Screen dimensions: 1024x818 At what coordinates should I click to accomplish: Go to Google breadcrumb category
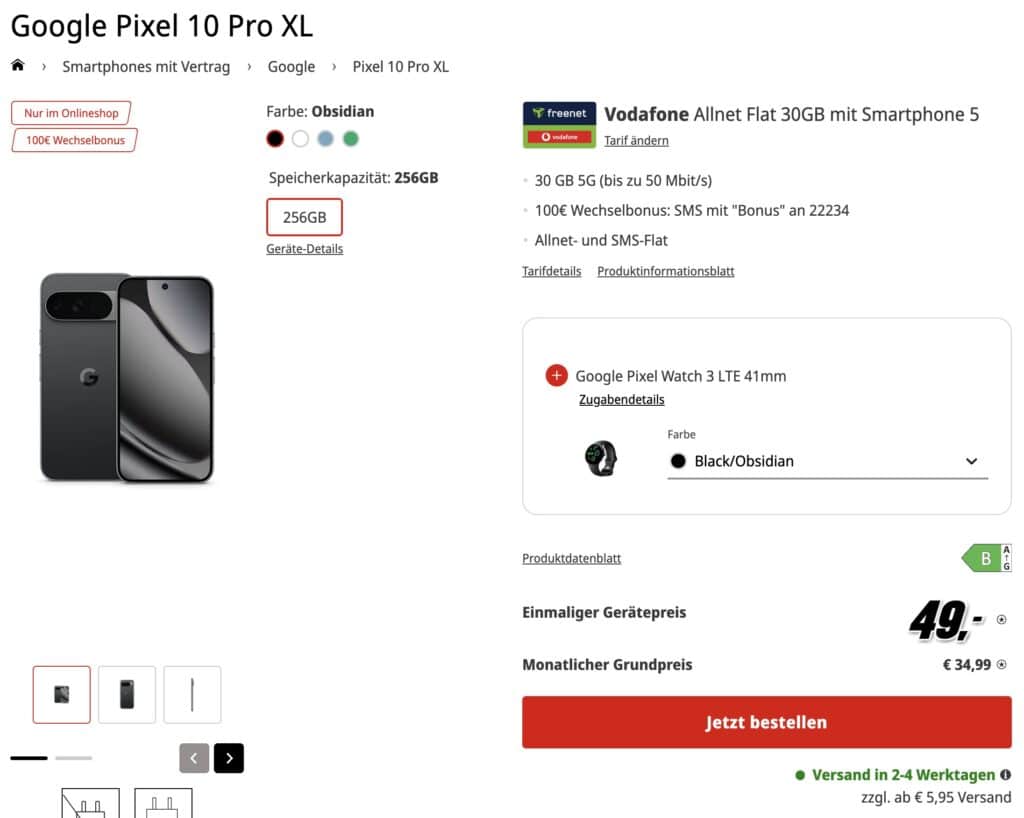point(291,67)
